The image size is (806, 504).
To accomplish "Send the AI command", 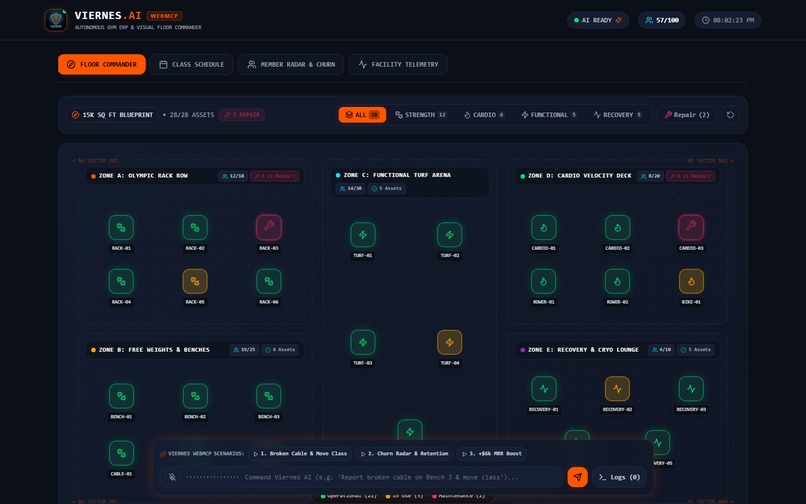I will point(577,477).
